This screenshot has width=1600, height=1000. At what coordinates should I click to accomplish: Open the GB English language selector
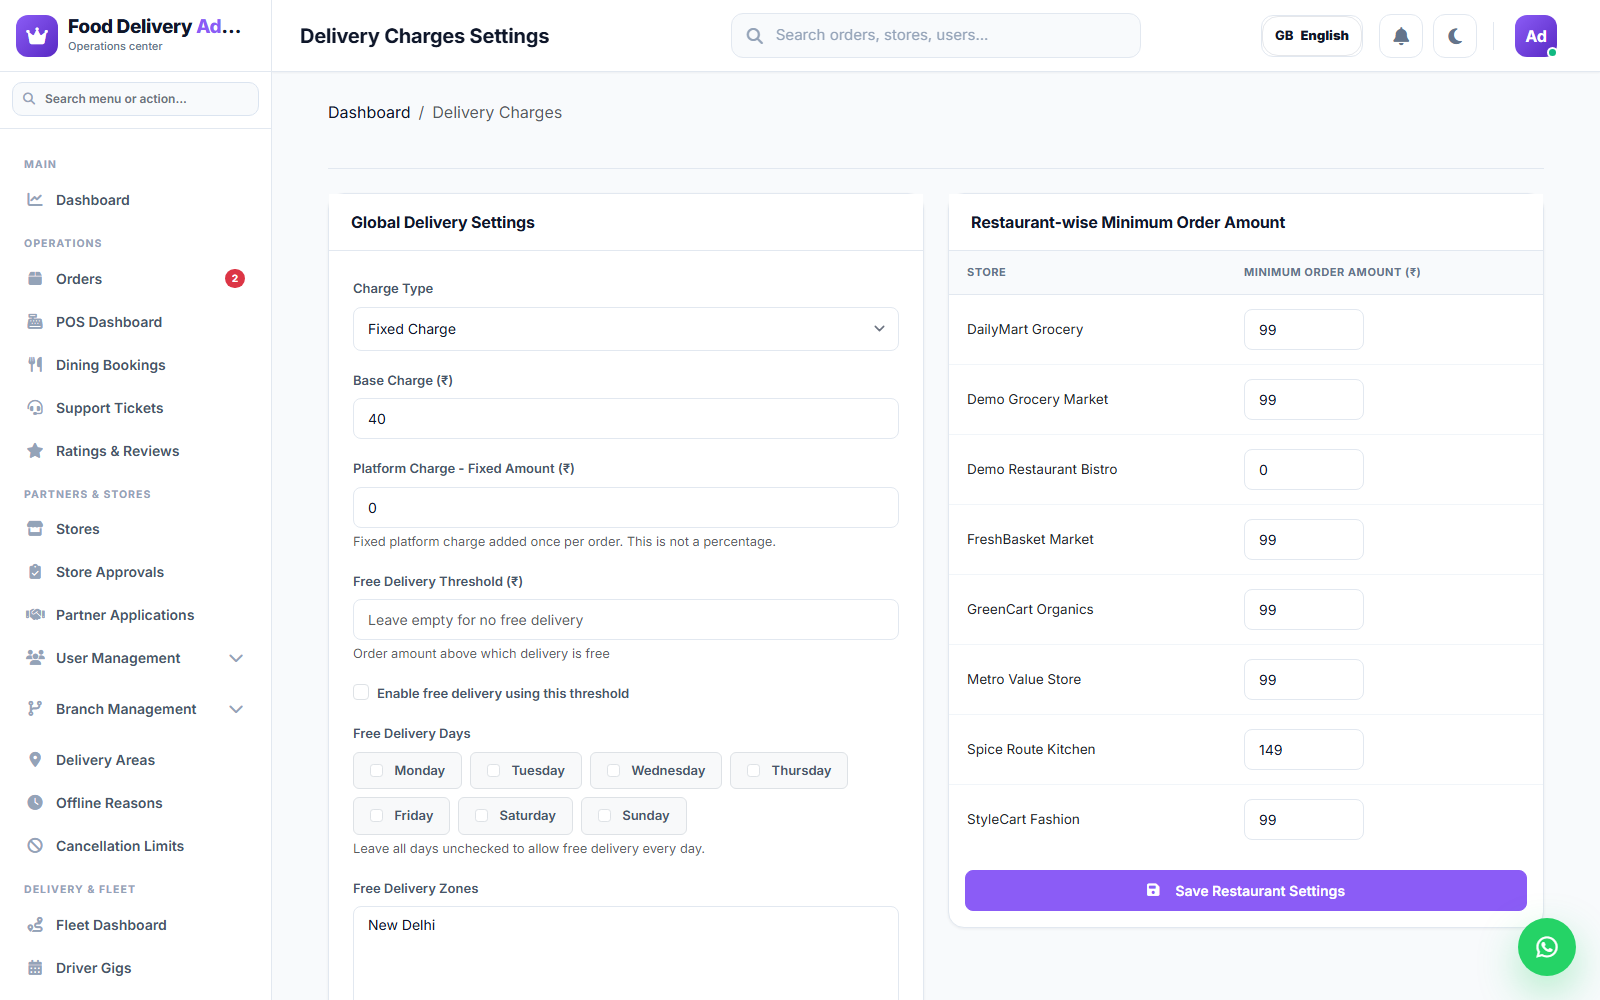(x=1312, y=36)
